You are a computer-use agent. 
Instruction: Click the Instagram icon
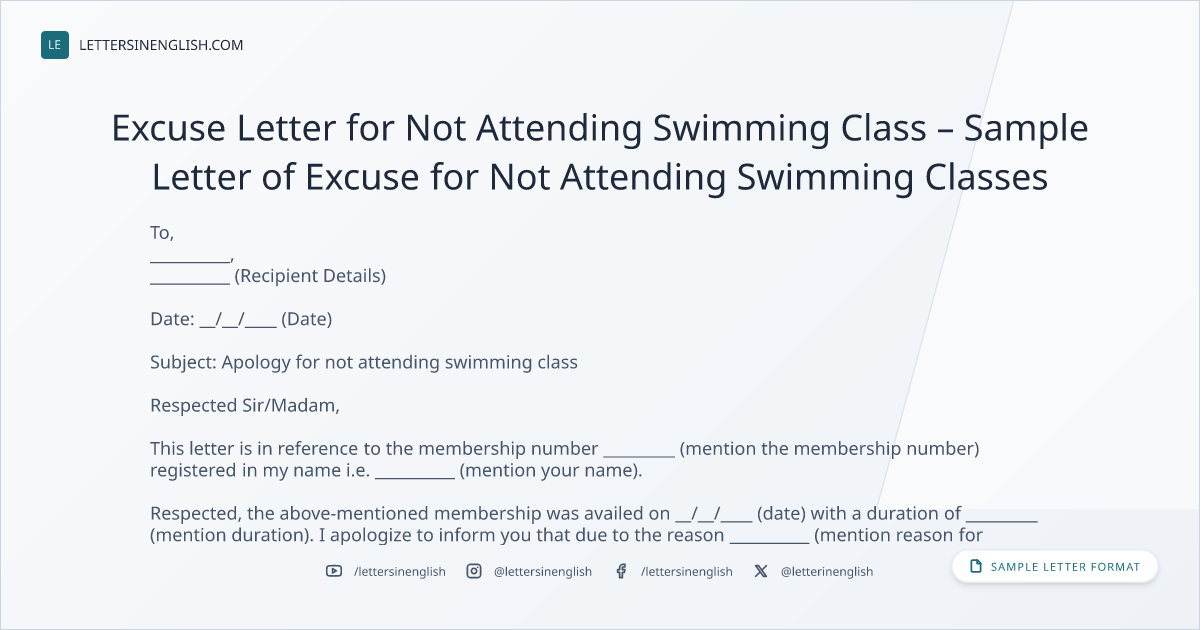click(x=474, y=571)
